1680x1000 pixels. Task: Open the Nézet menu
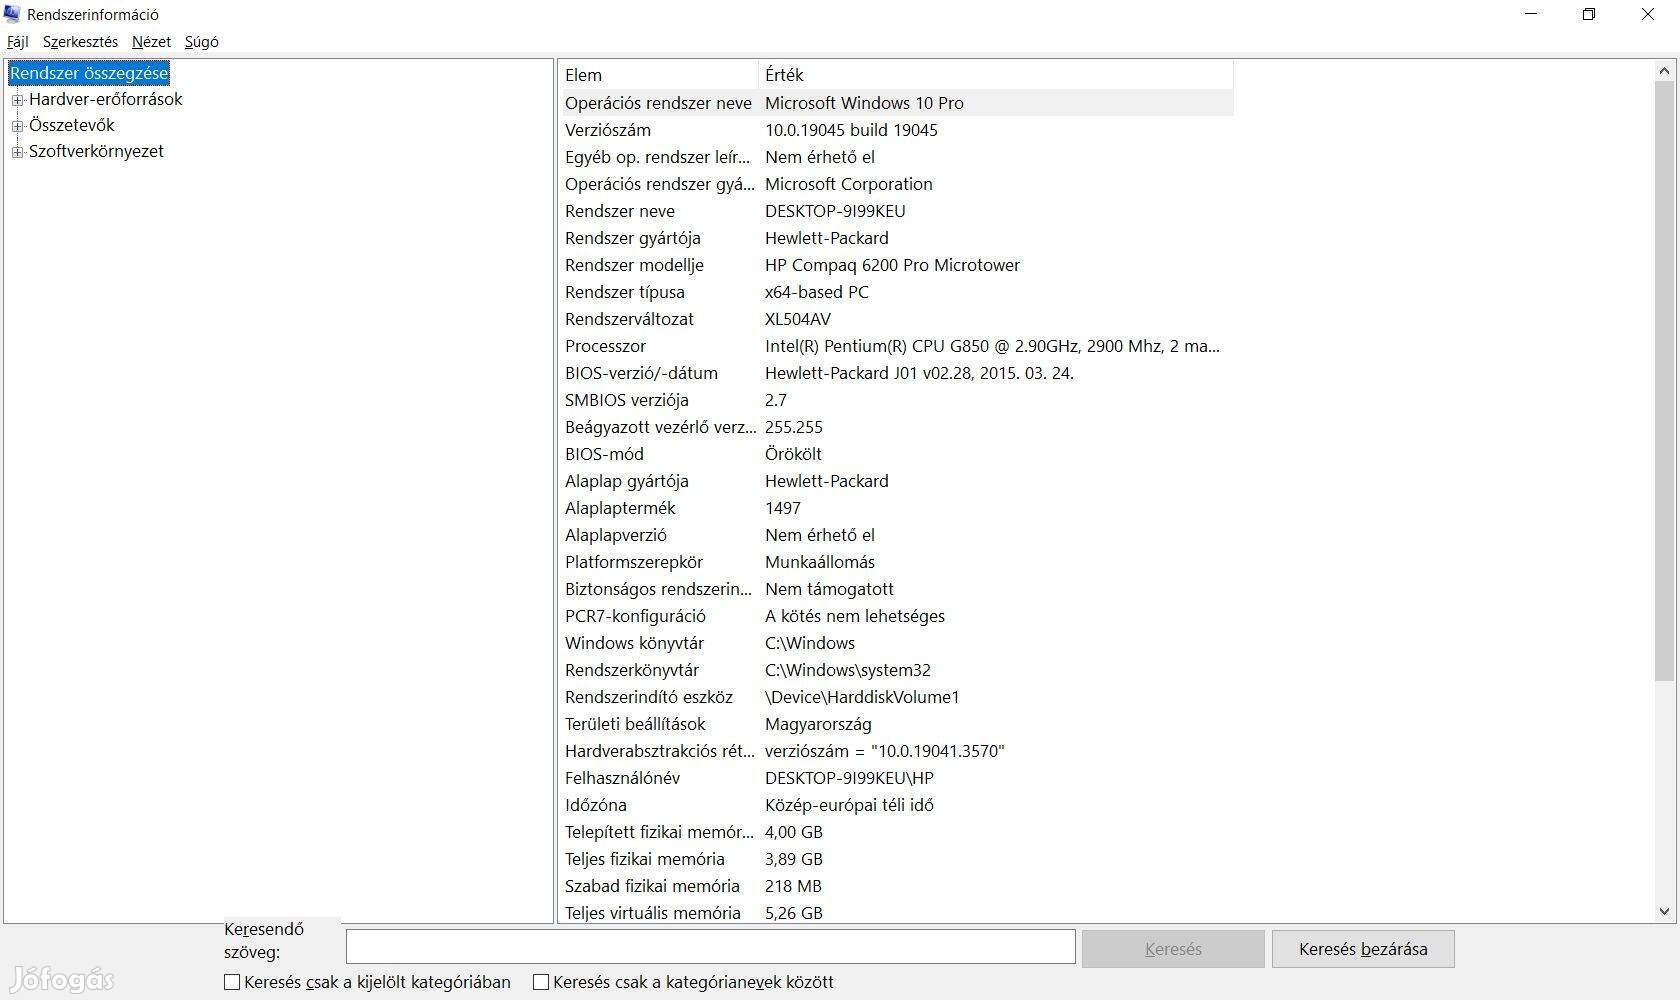[151, 42]
